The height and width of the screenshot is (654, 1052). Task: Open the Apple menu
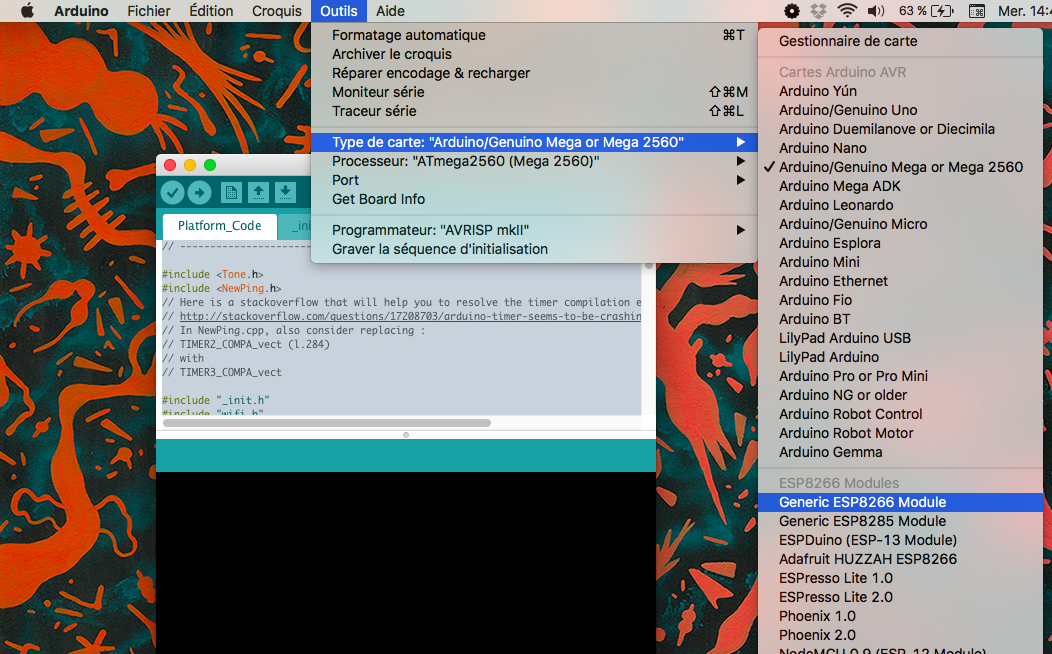pyautogui.click(x=27, y=11)
